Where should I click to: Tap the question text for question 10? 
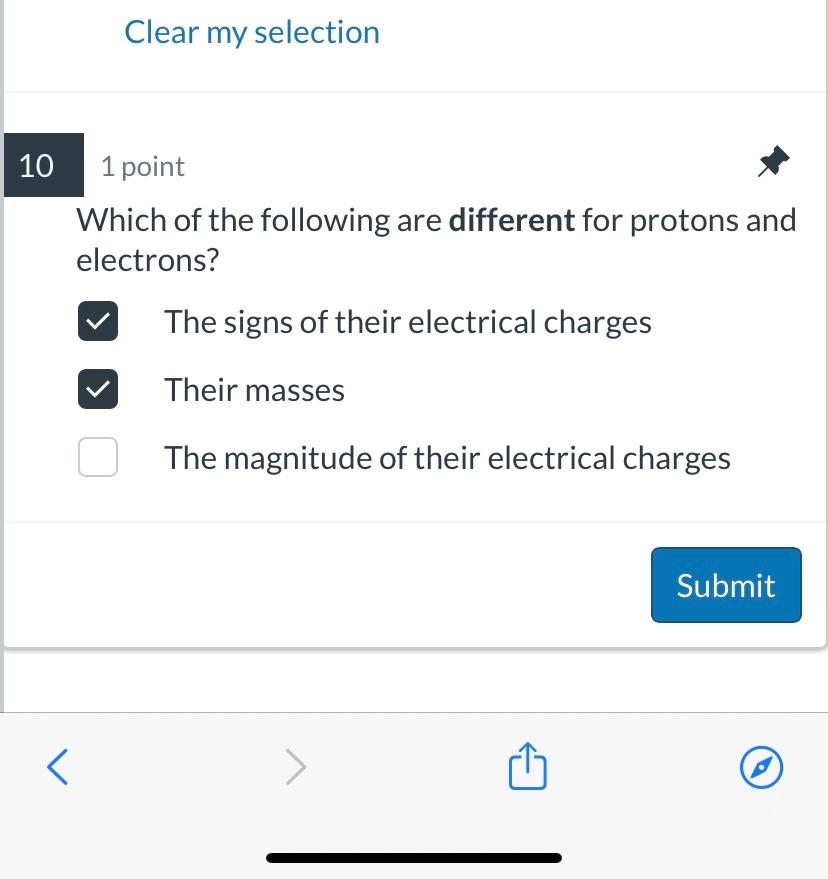[435, 239]
